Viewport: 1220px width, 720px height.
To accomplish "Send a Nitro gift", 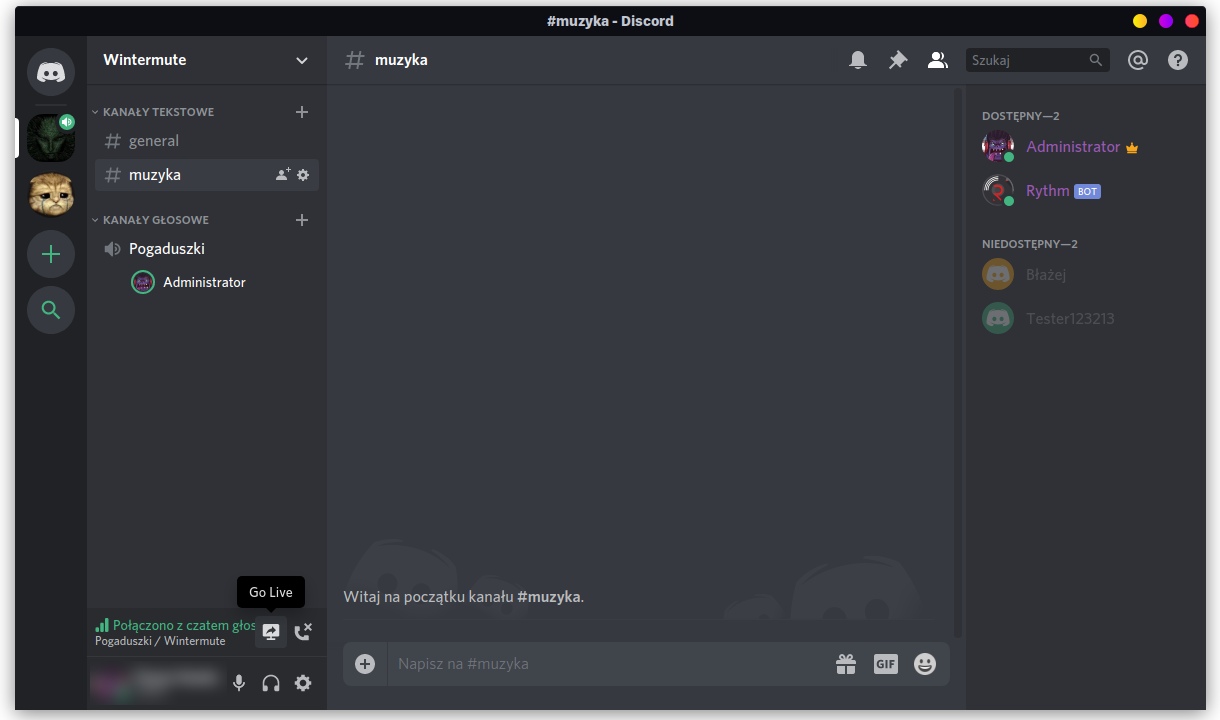I will pos(846,664).
